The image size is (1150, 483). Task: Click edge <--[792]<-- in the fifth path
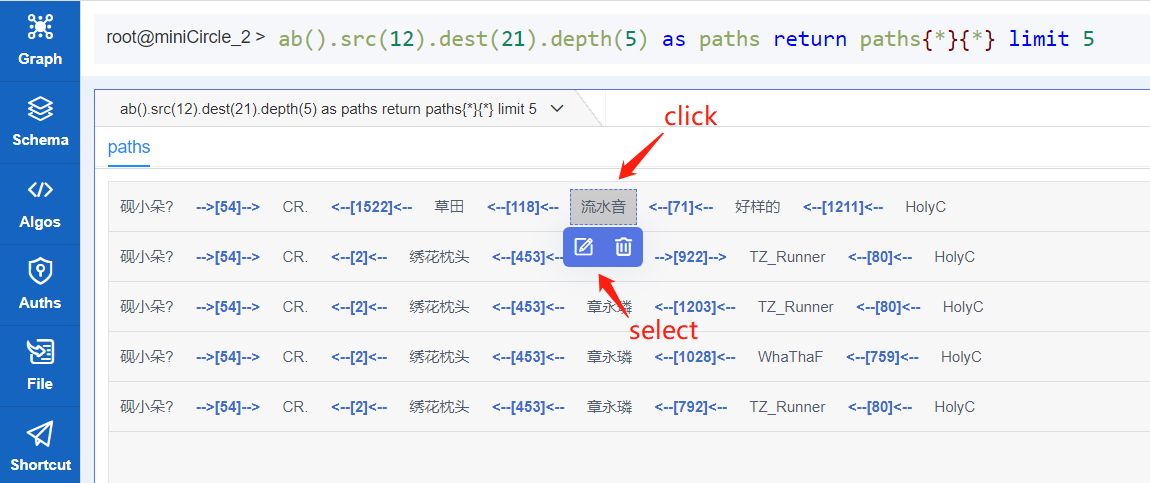[x=690, y=406]
